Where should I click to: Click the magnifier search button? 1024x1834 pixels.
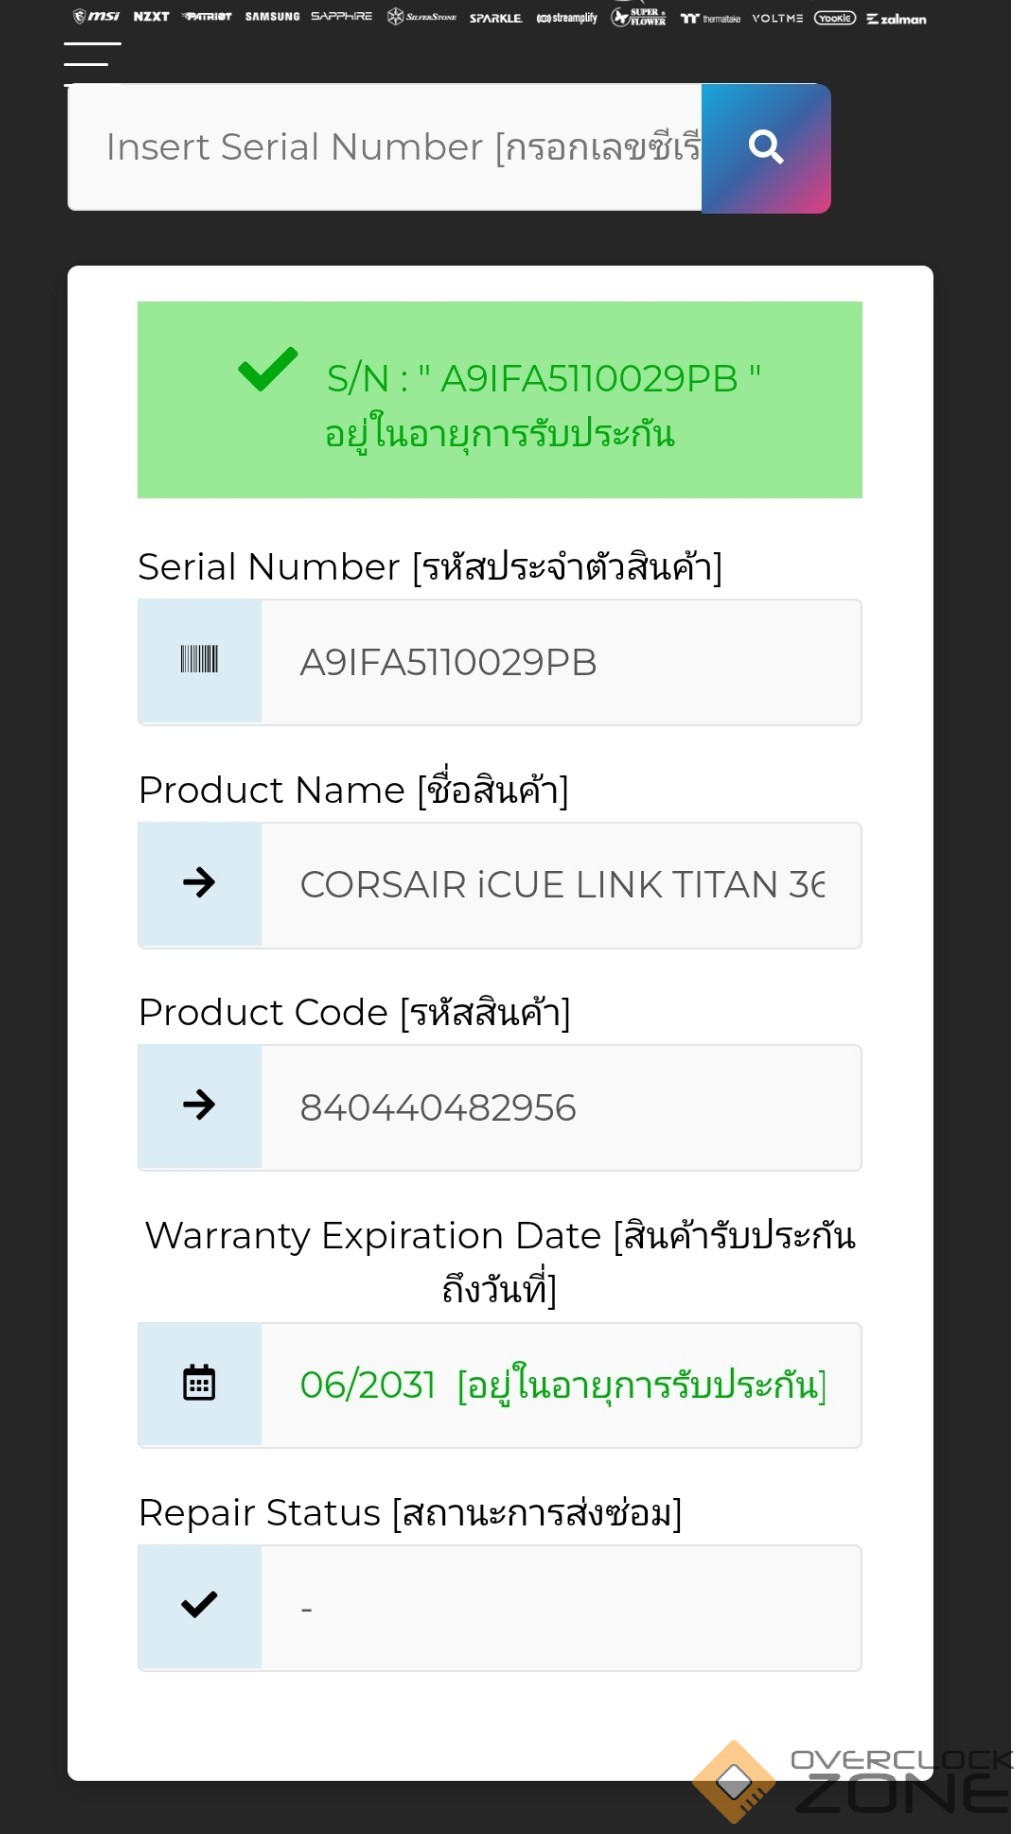pyautogui.click(x=766, y=148)
